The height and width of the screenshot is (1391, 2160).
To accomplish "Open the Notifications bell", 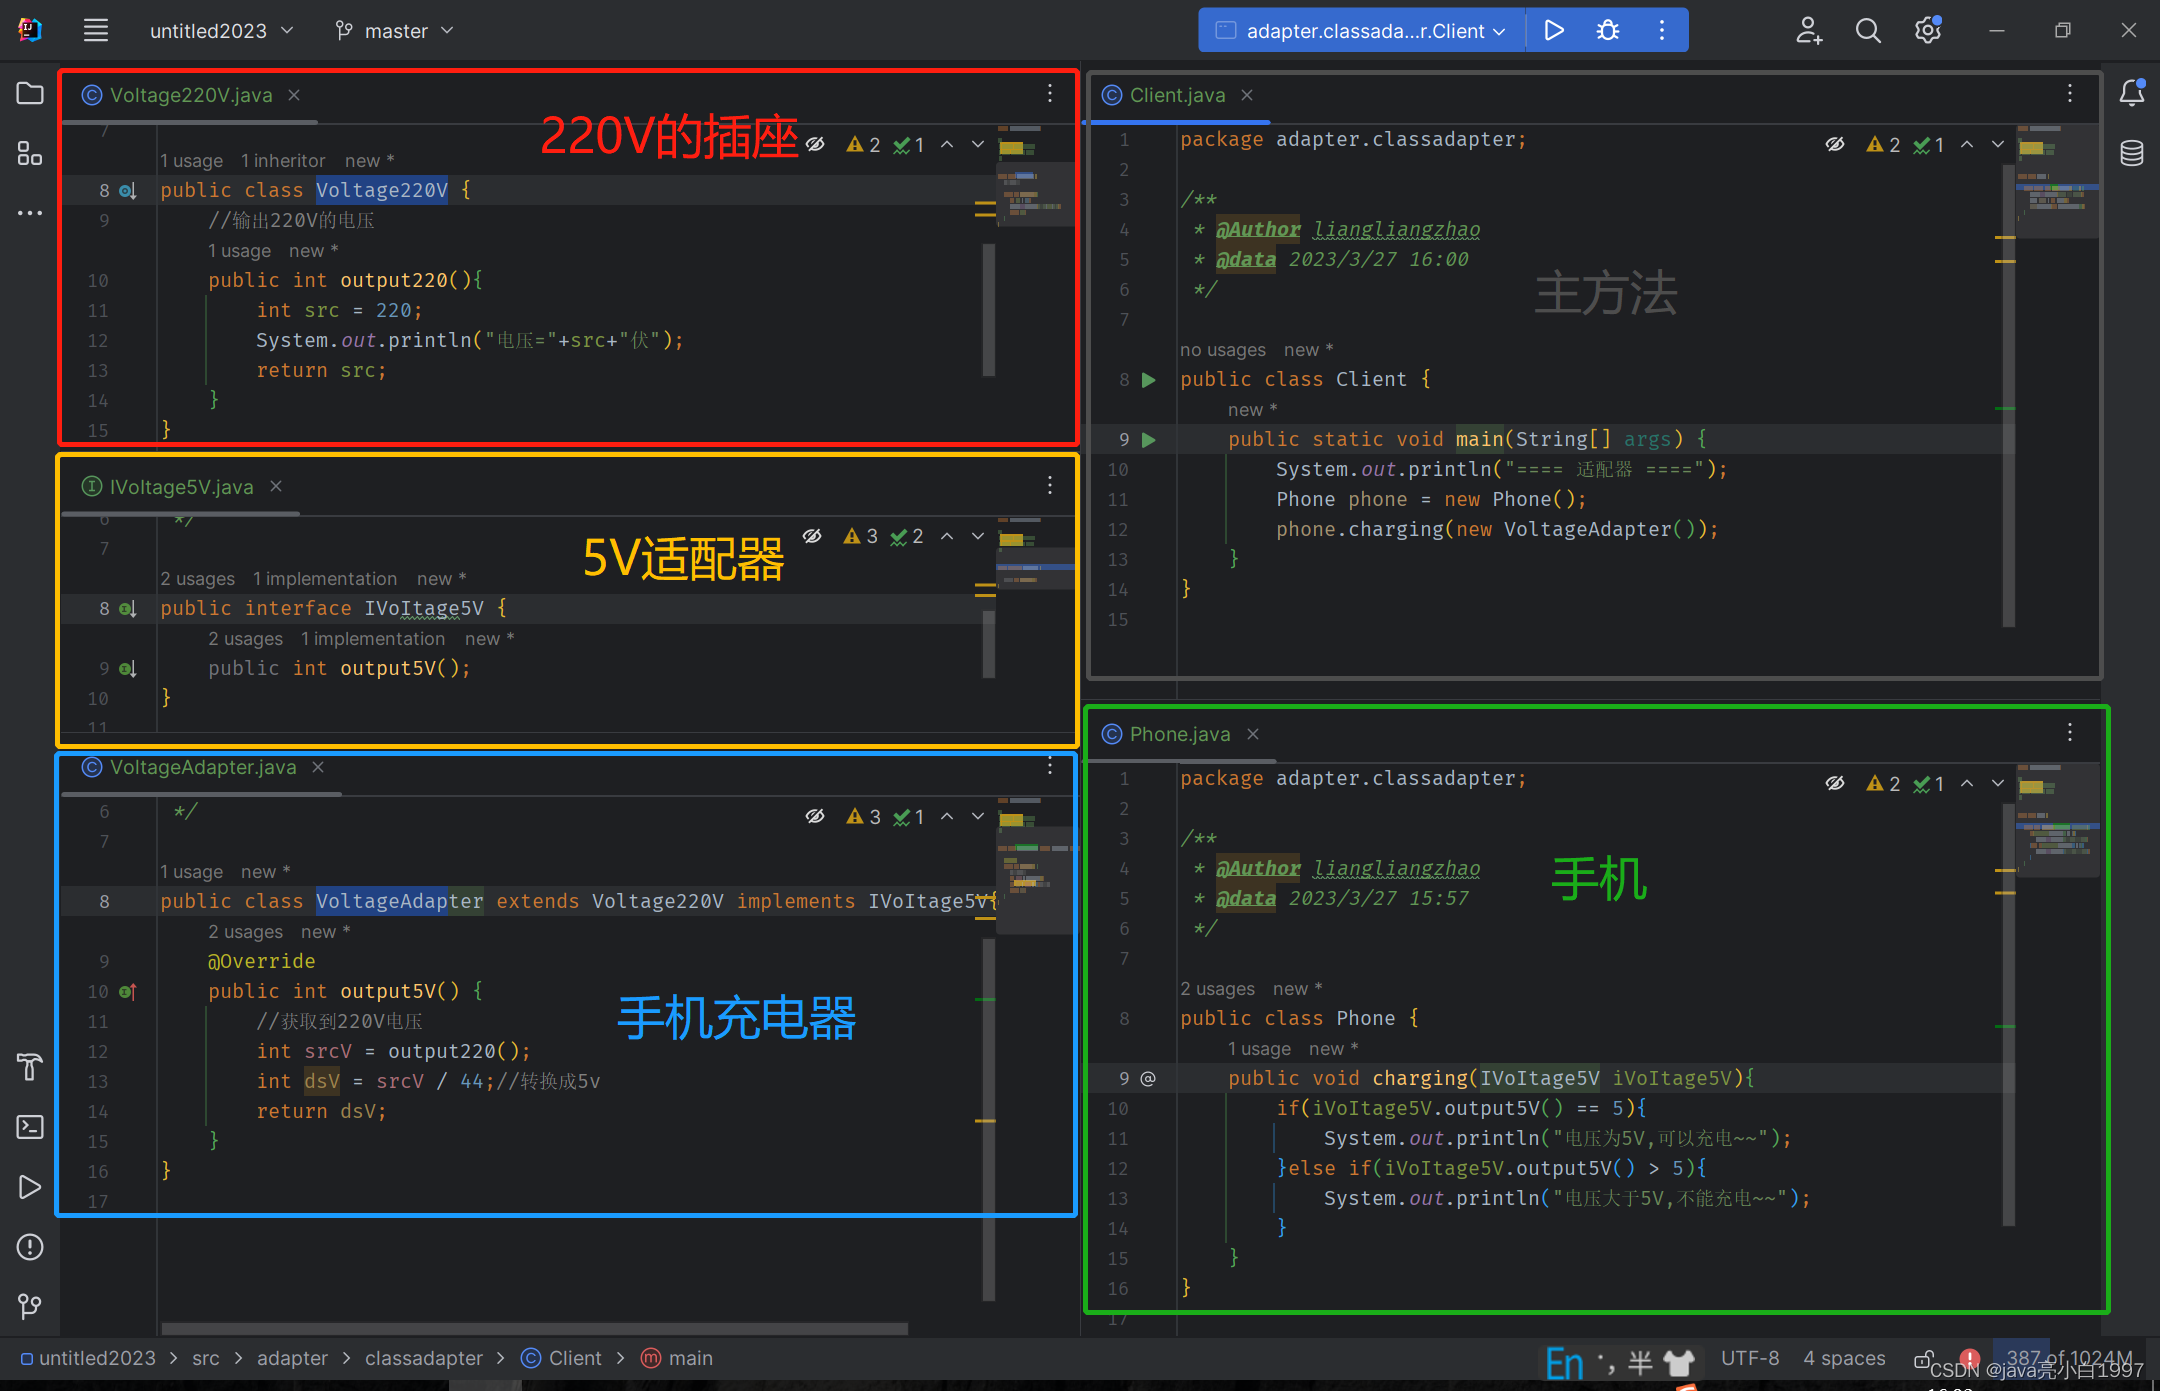I will coord(2131,93).
